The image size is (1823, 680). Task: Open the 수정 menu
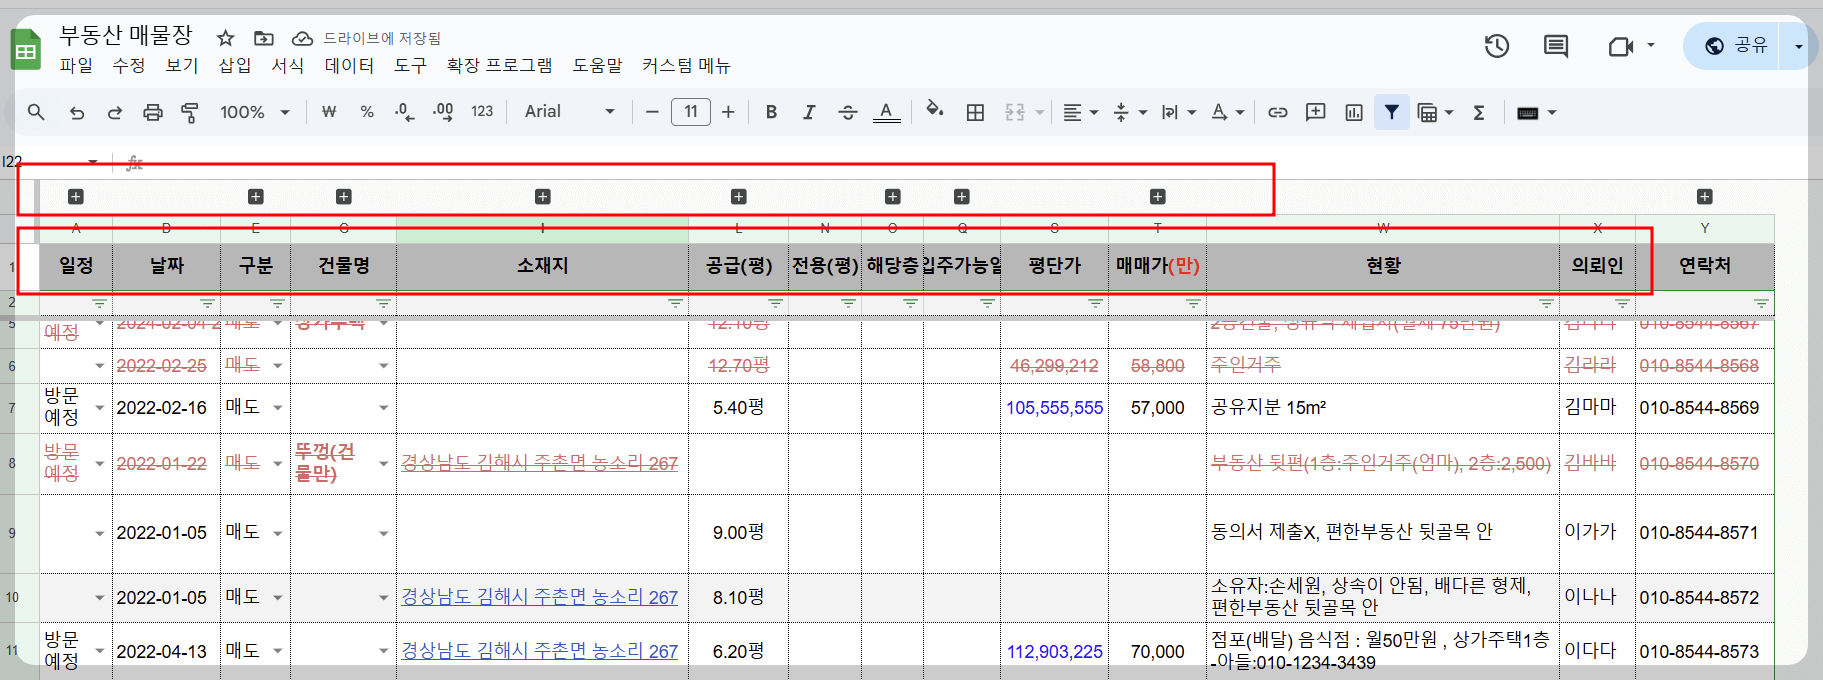[x=129, y=65]
